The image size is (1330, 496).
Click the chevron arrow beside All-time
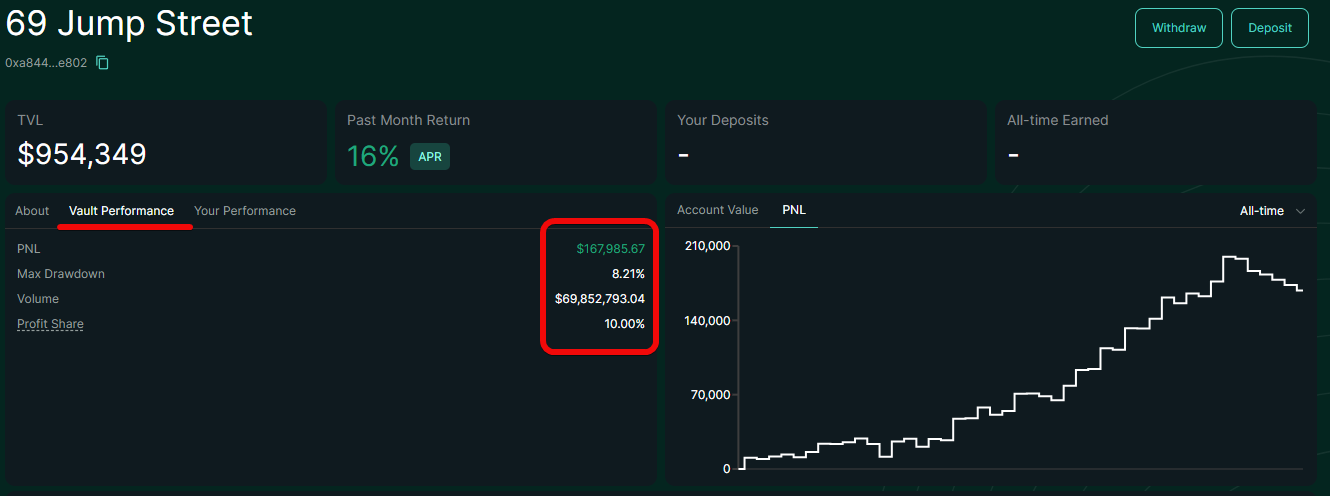tap(1300, 211)
